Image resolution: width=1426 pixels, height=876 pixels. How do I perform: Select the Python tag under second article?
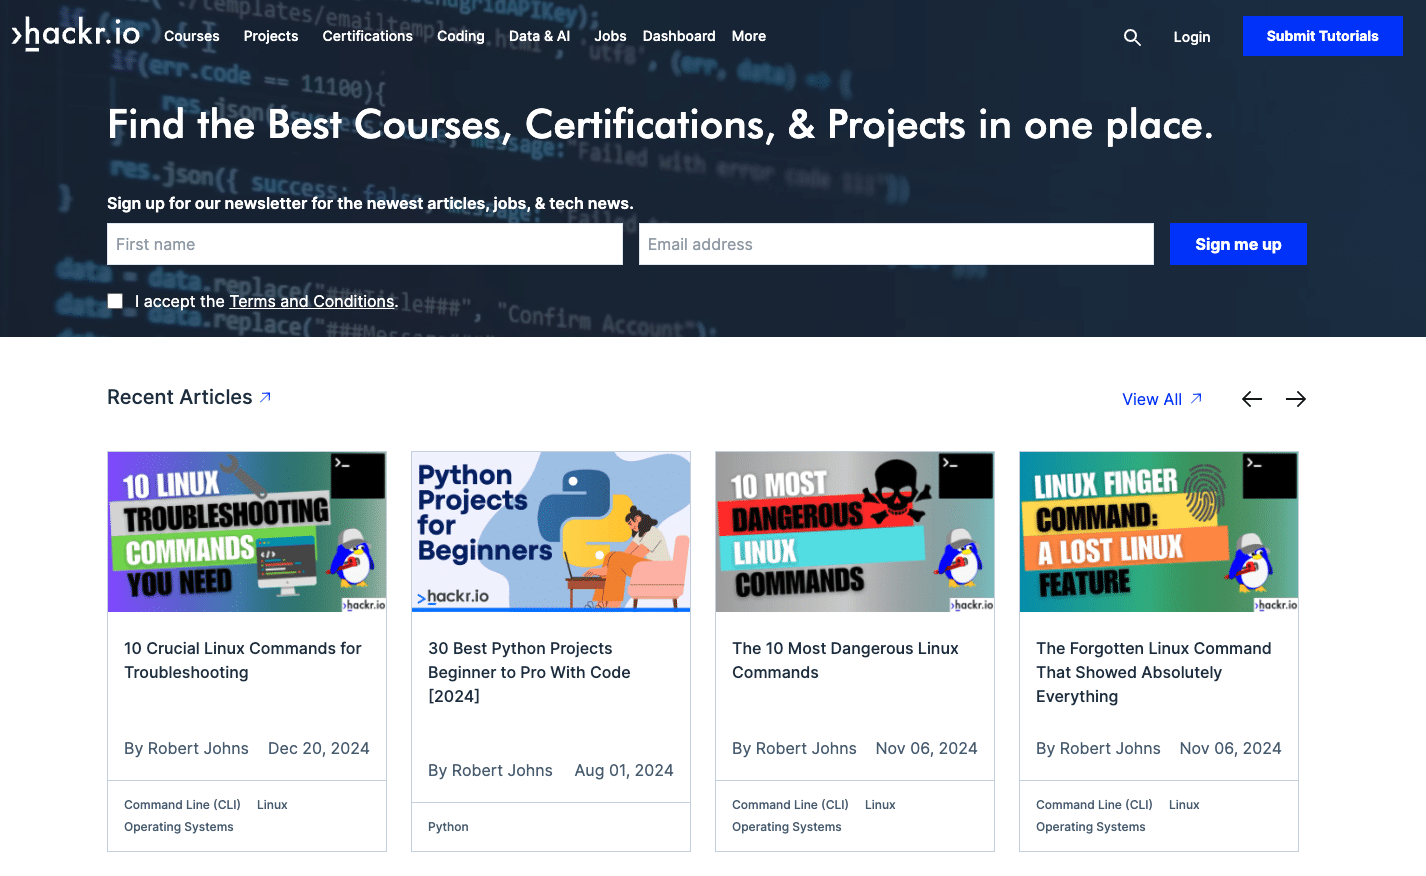448,827
